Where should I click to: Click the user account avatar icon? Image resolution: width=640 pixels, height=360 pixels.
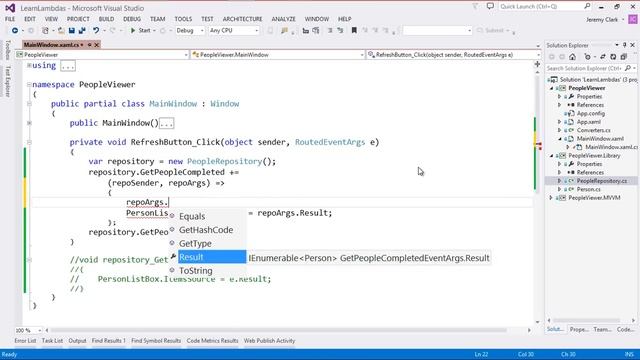[x=633, y=19]
